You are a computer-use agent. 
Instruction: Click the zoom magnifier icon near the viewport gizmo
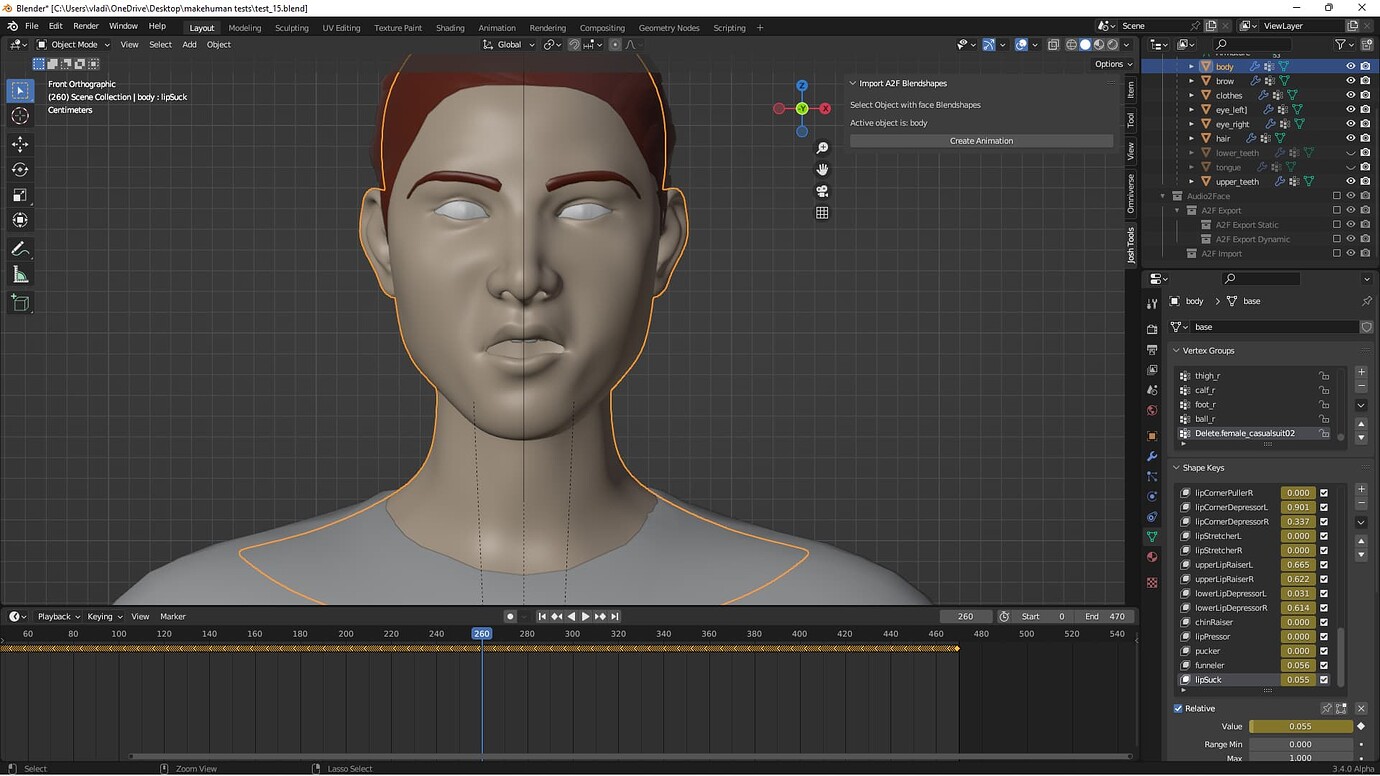pyautogui.click(x=822, y=147)
